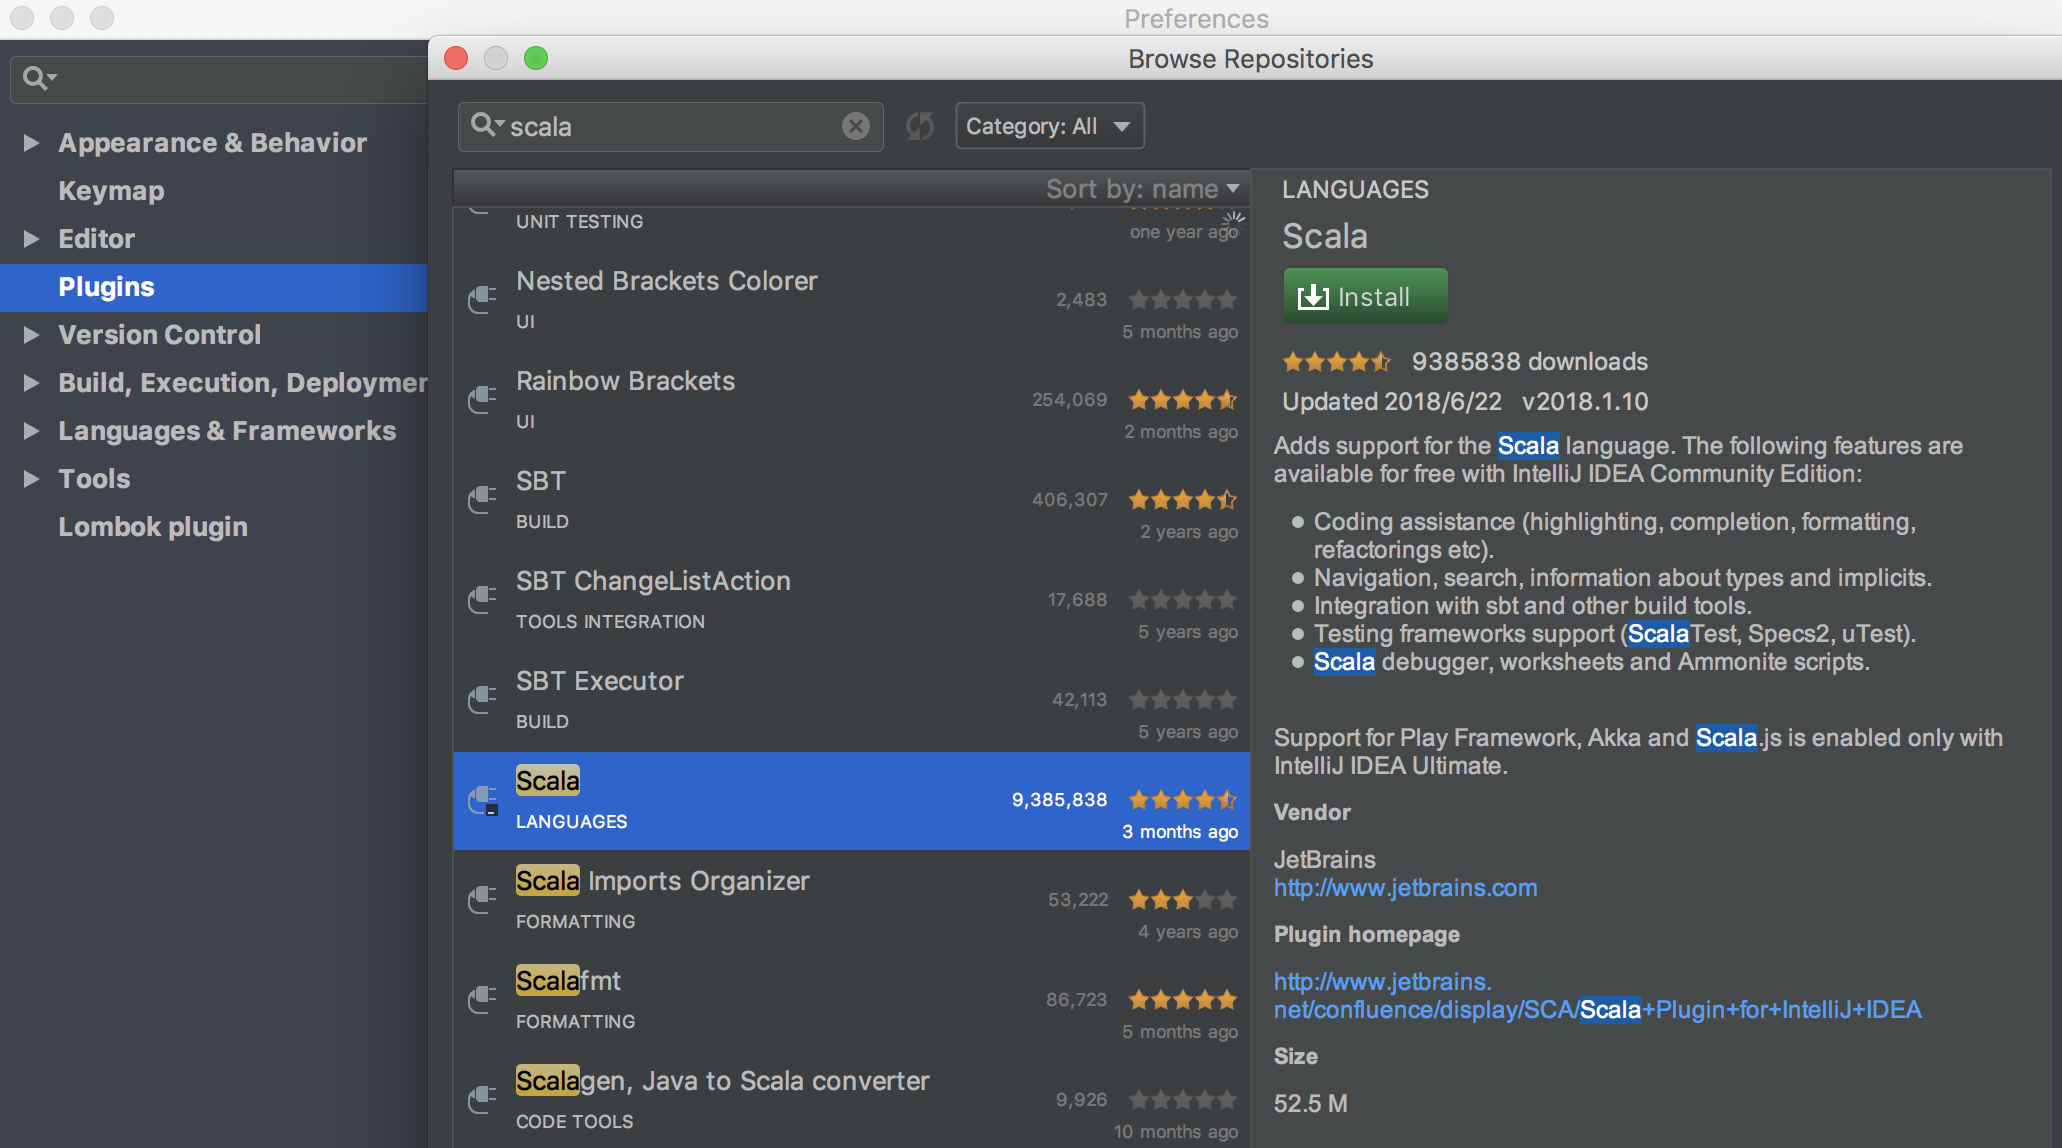This screenshot has width=2062, height=1148.
Task: Click the refresh repositories icon
Action: pyautogui.click(x=920, y=126)
